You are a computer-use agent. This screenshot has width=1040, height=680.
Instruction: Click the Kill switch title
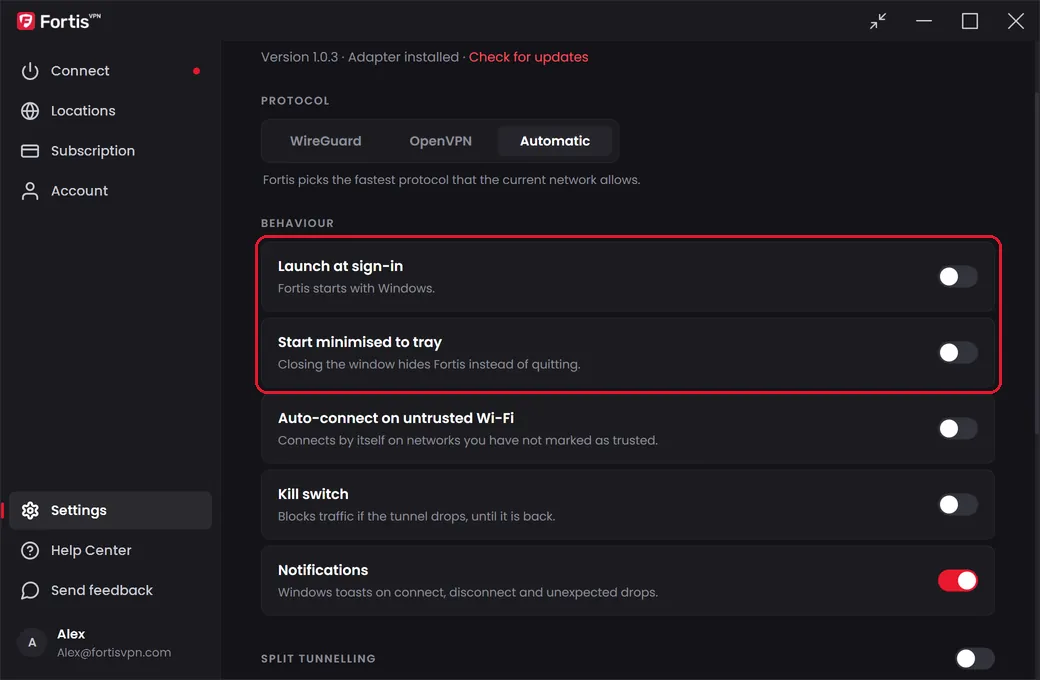(313, 494)
